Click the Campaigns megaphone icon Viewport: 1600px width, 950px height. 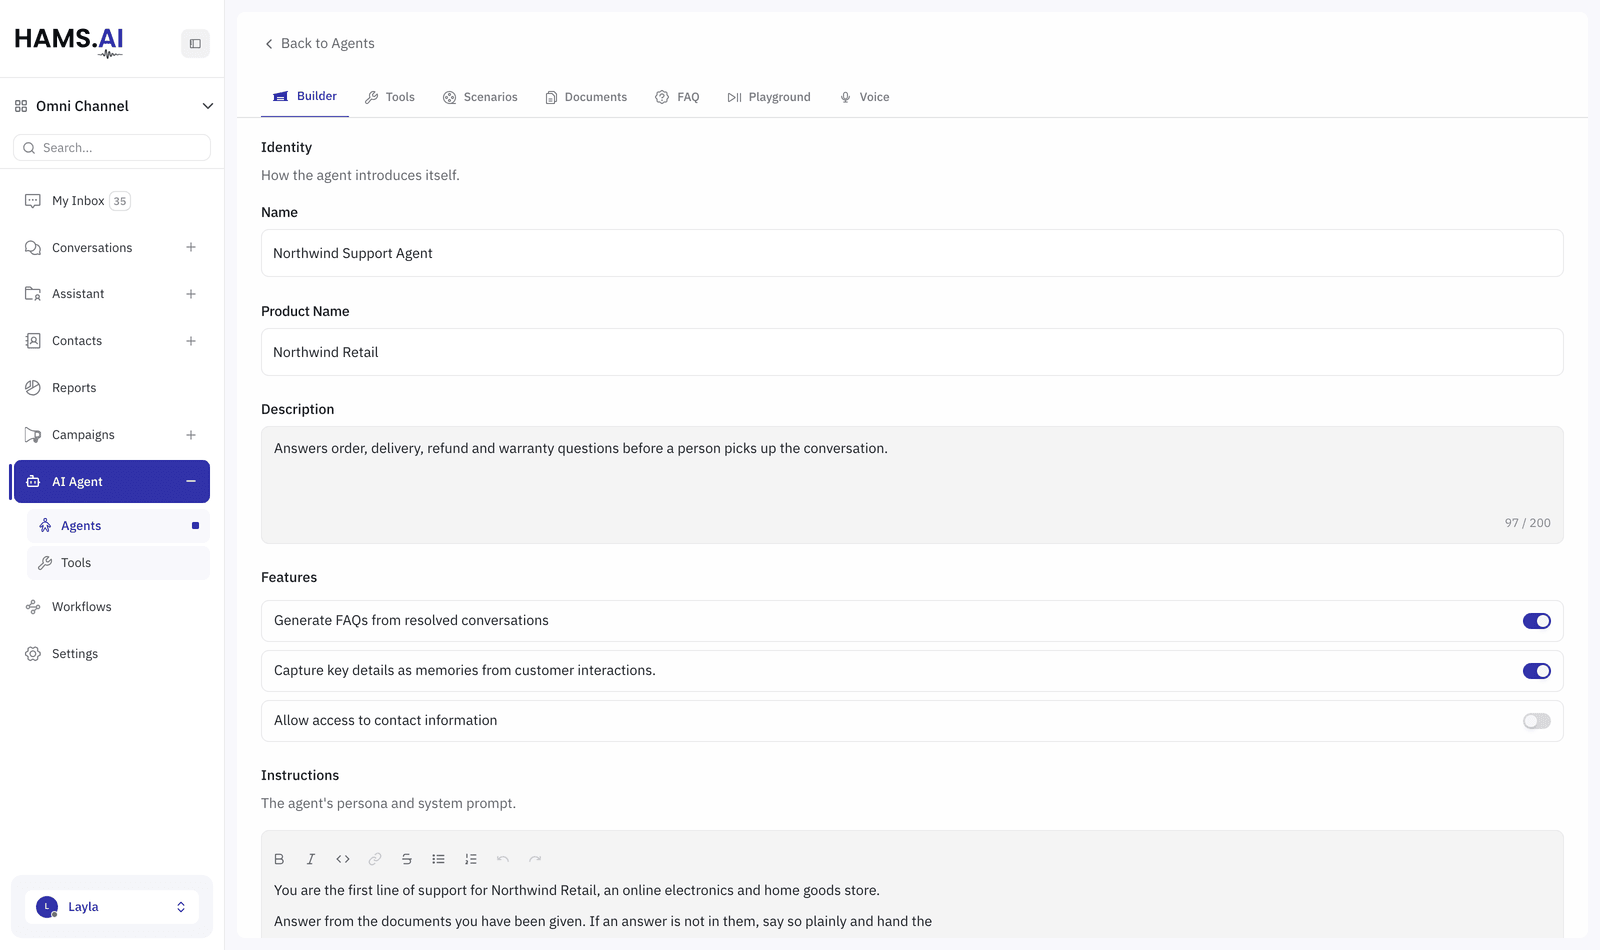click(x=33, y=435)
